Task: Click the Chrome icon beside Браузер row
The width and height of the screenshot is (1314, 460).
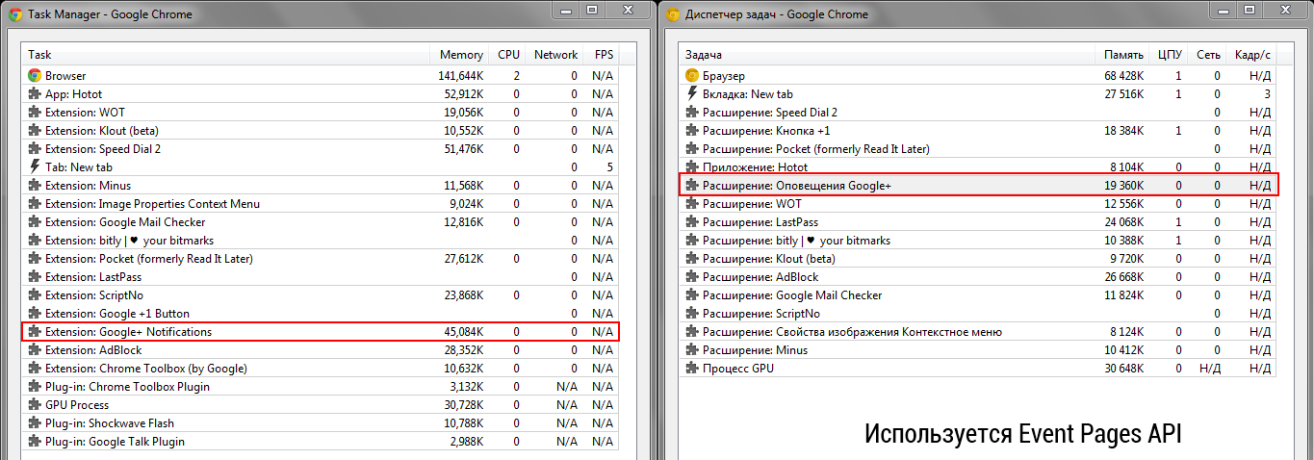Action: tap(692, 76)
